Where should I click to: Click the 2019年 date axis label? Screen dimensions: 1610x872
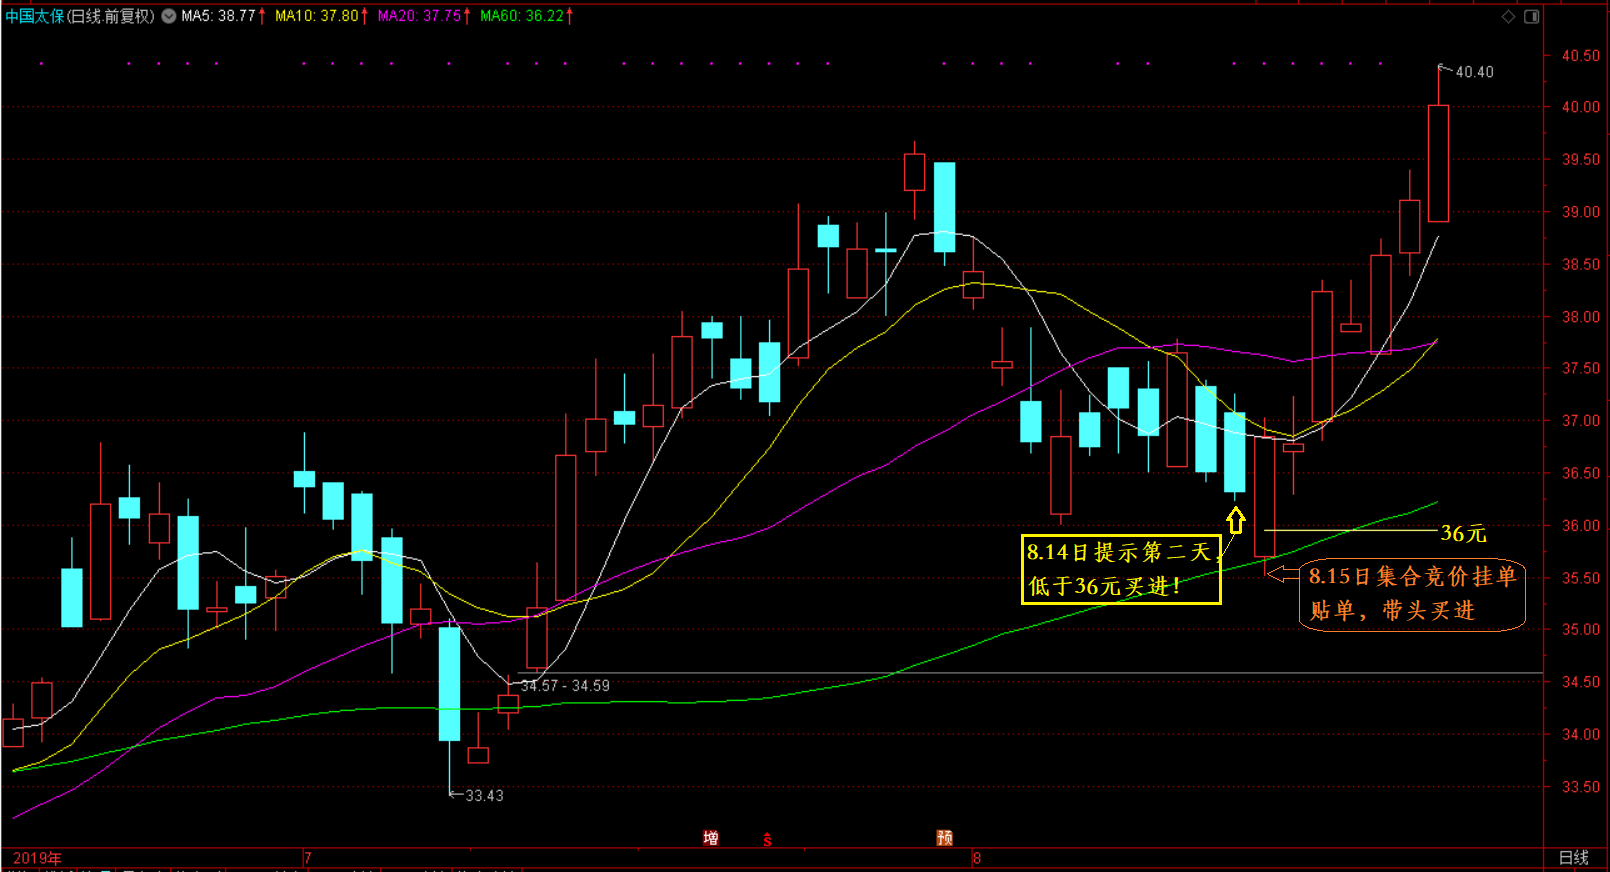(37, 858)
